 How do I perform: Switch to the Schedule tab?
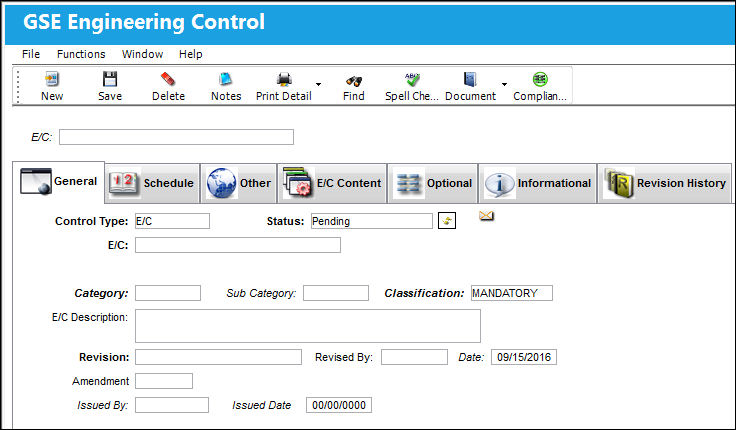tap(153, 183)
